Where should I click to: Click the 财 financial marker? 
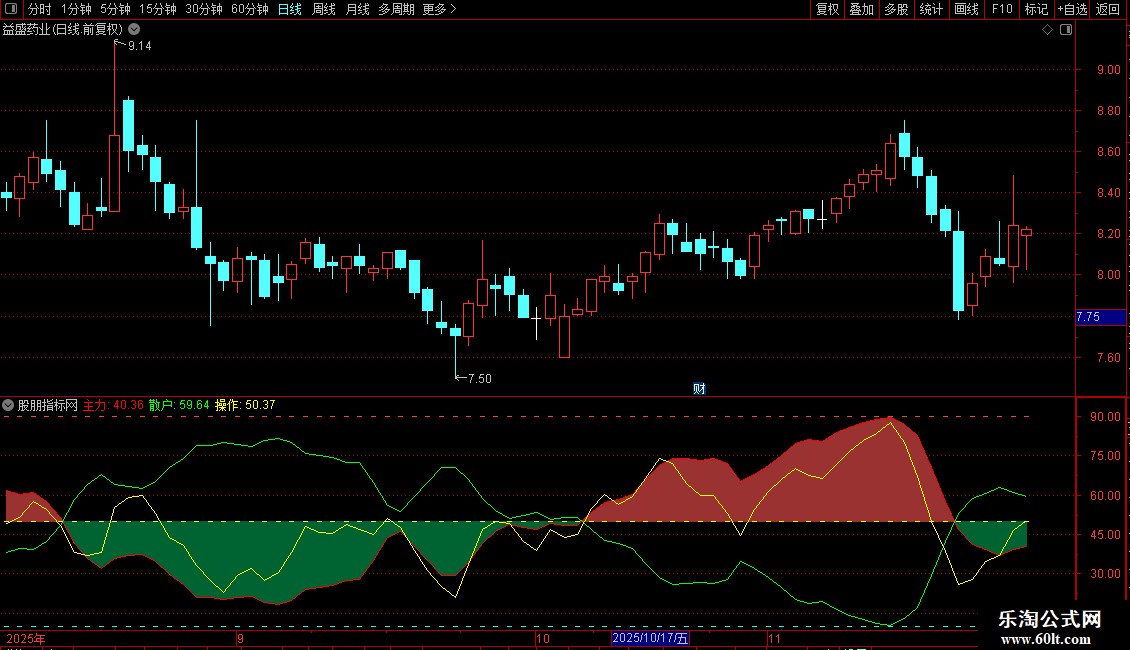coord(699,388)
